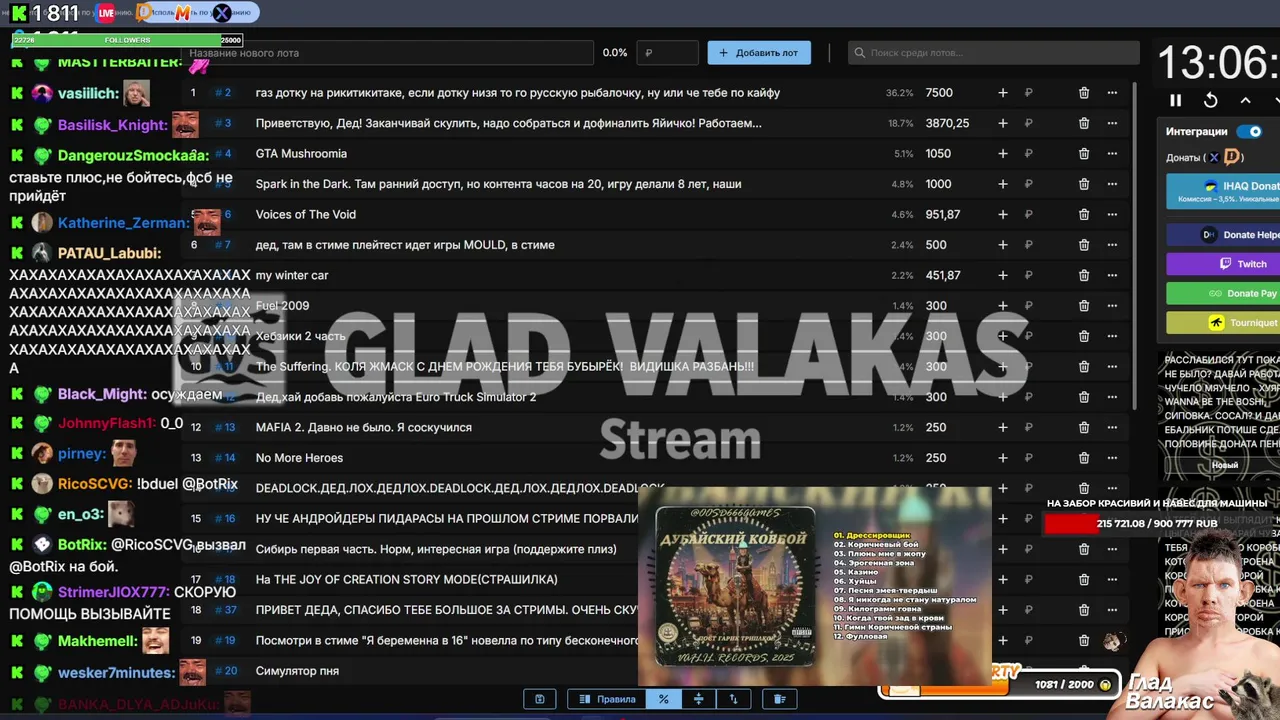Add amount to the MOULD playtest lot

click(1003, 245)
